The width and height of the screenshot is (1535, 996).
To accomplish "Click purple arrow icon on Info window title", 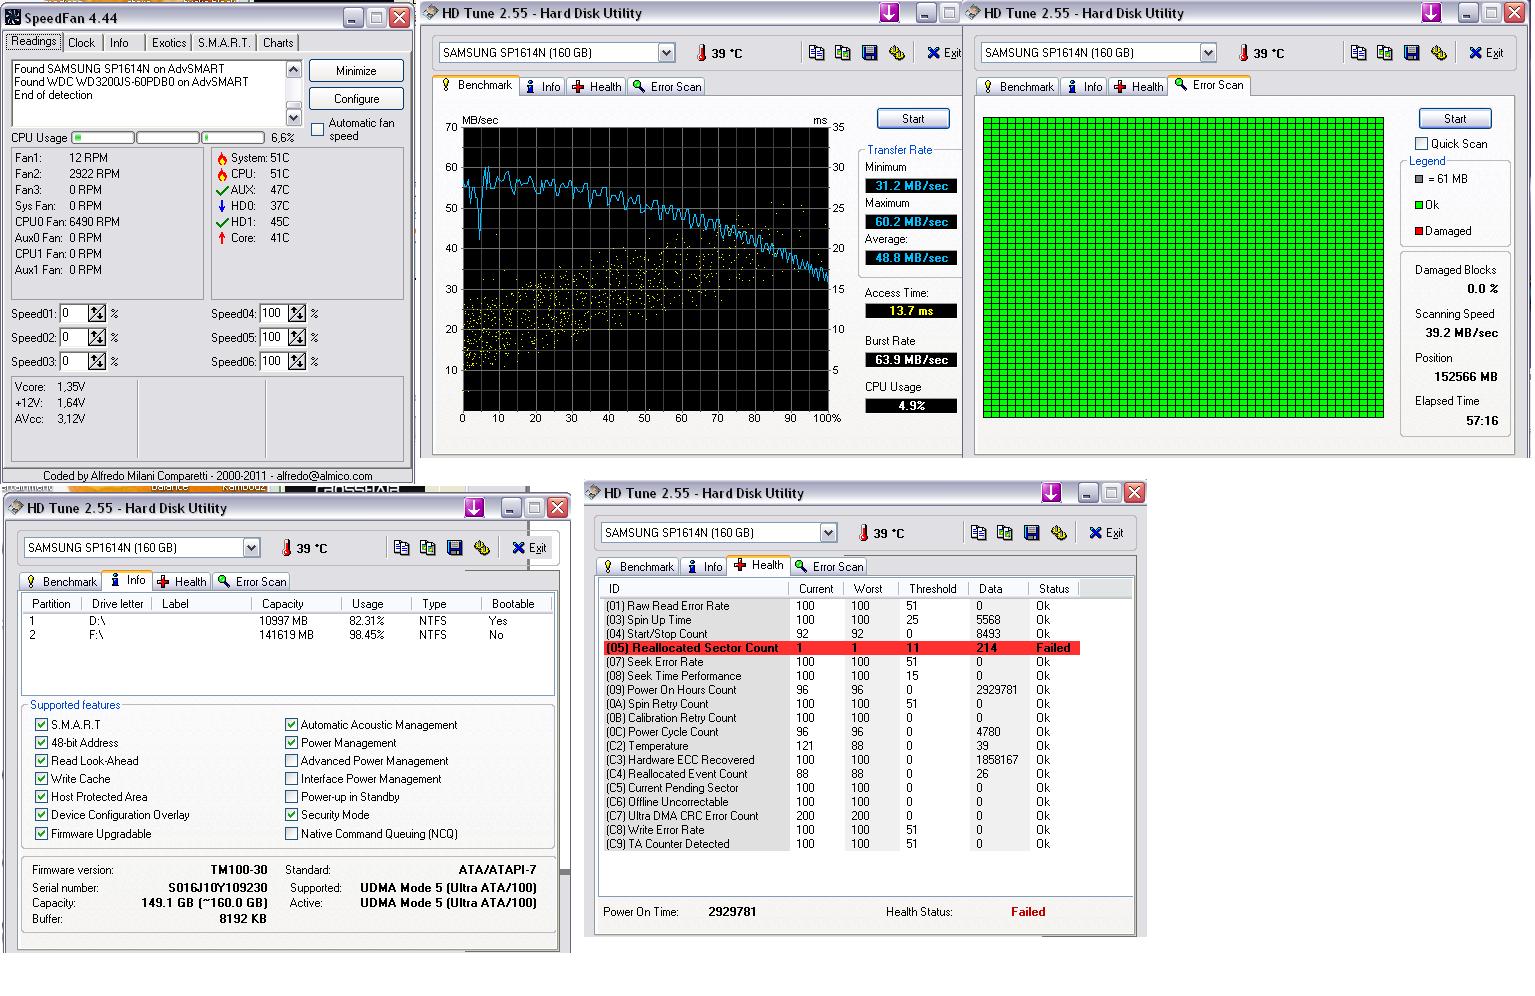I will pos(474,508).
